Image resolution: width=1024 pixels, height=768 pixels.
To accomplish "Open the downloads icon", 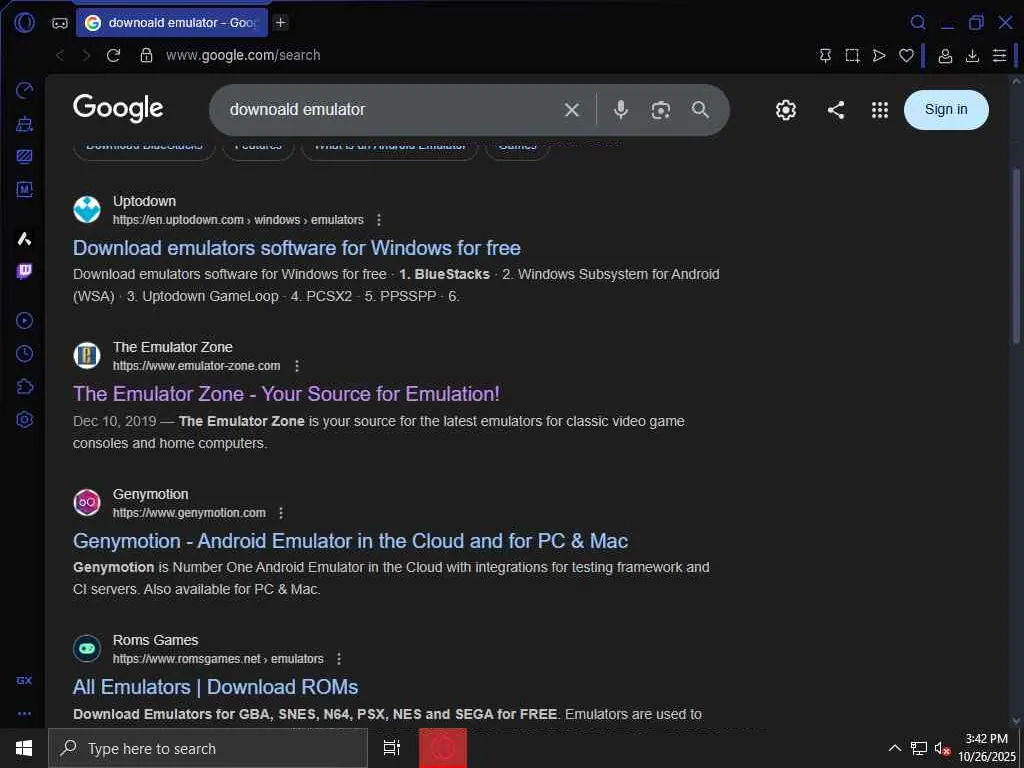I will tap(972, 56).
